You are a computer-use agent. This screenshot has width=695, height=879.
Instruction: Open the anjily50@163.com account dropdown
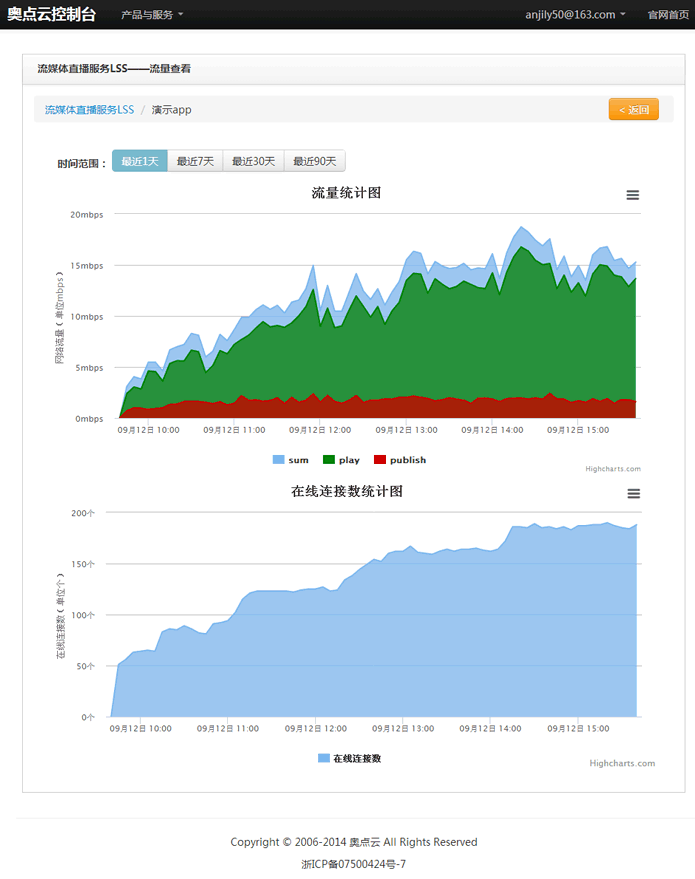coord(575,15)
